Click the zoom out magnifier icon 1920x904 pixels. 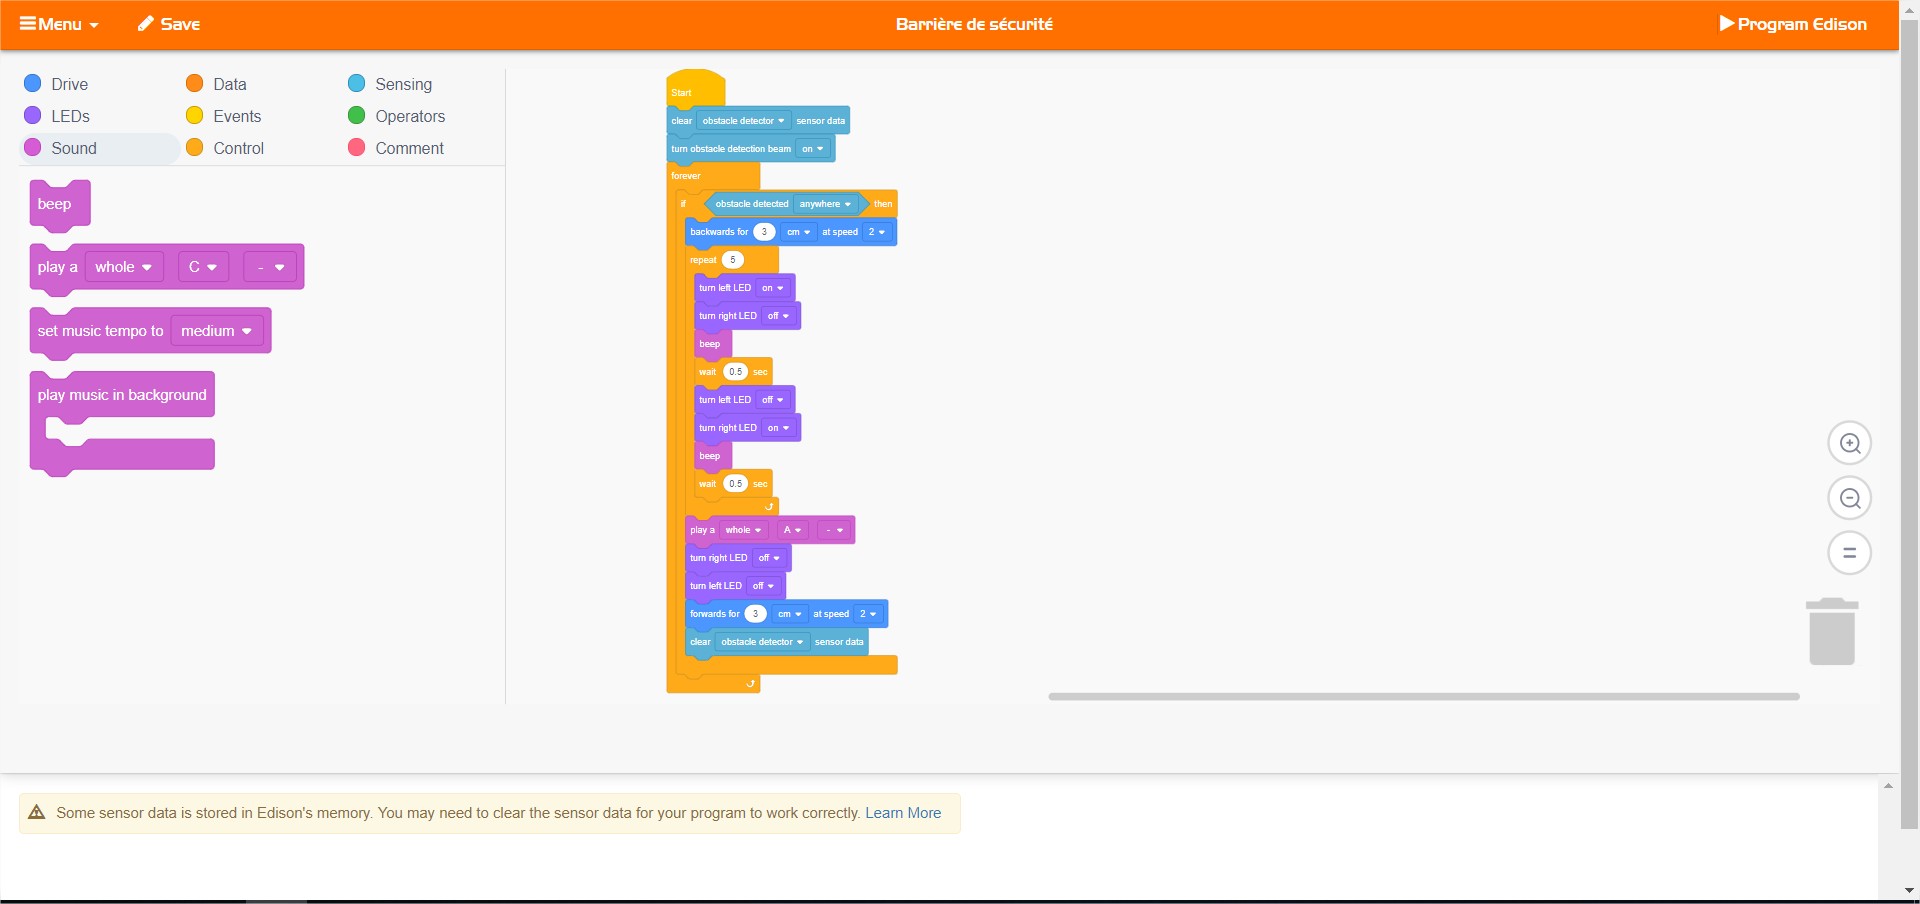point(1849,498)
